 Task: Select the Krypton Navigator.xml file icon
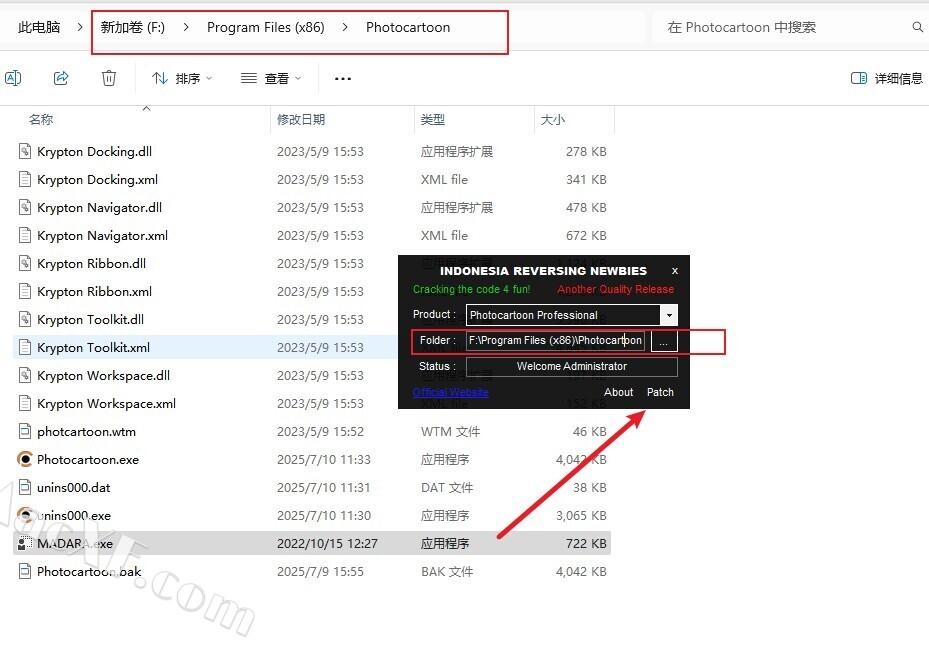point(25,236)
